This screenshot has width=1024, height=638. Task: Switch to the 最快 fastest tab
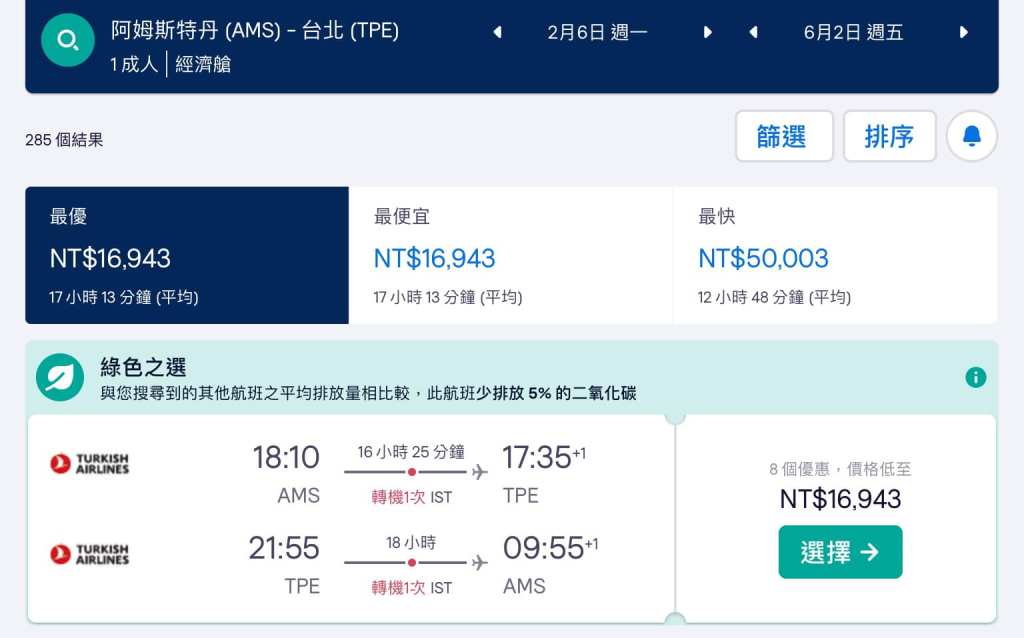835,255
